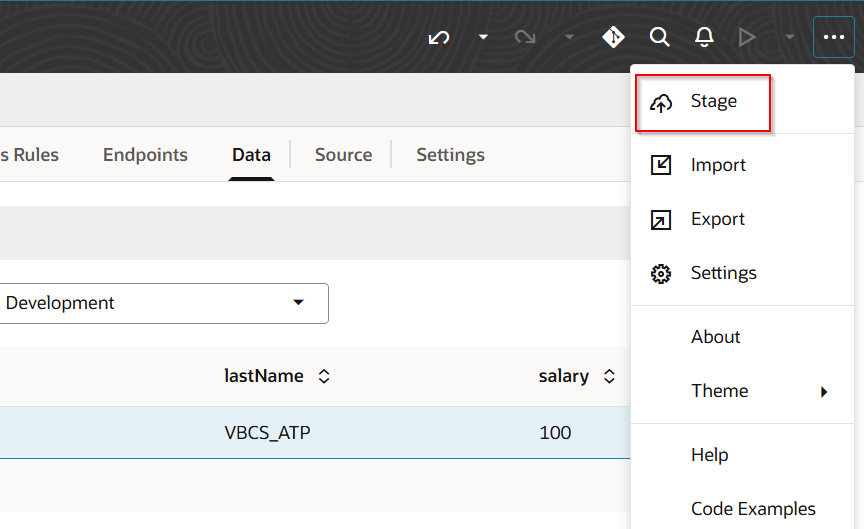Open Settings with the gear icon
The image size is (864, 529).
[x=722, y=273]
